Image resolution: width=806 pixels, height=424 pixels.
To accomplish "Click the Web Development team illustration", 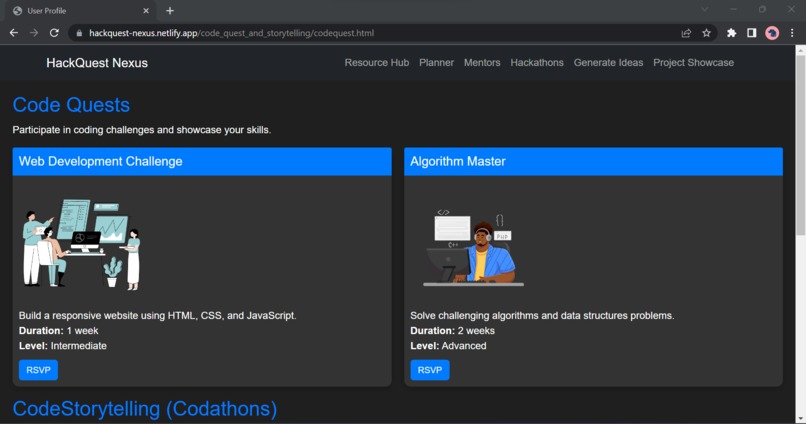I will click(x=82, y=245).
